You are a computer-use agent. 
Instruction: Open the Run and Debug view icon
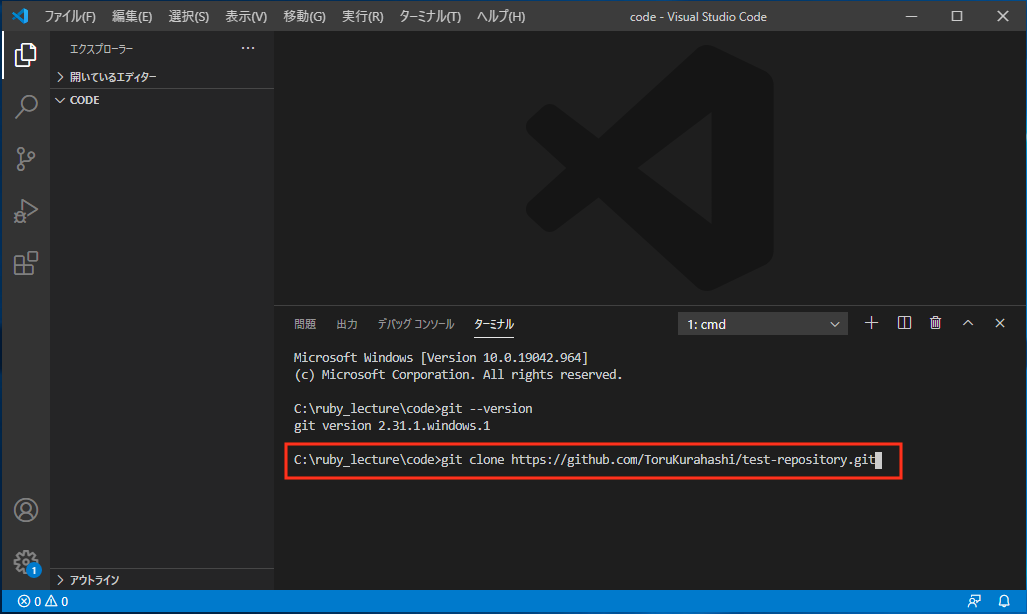(26, 211)
